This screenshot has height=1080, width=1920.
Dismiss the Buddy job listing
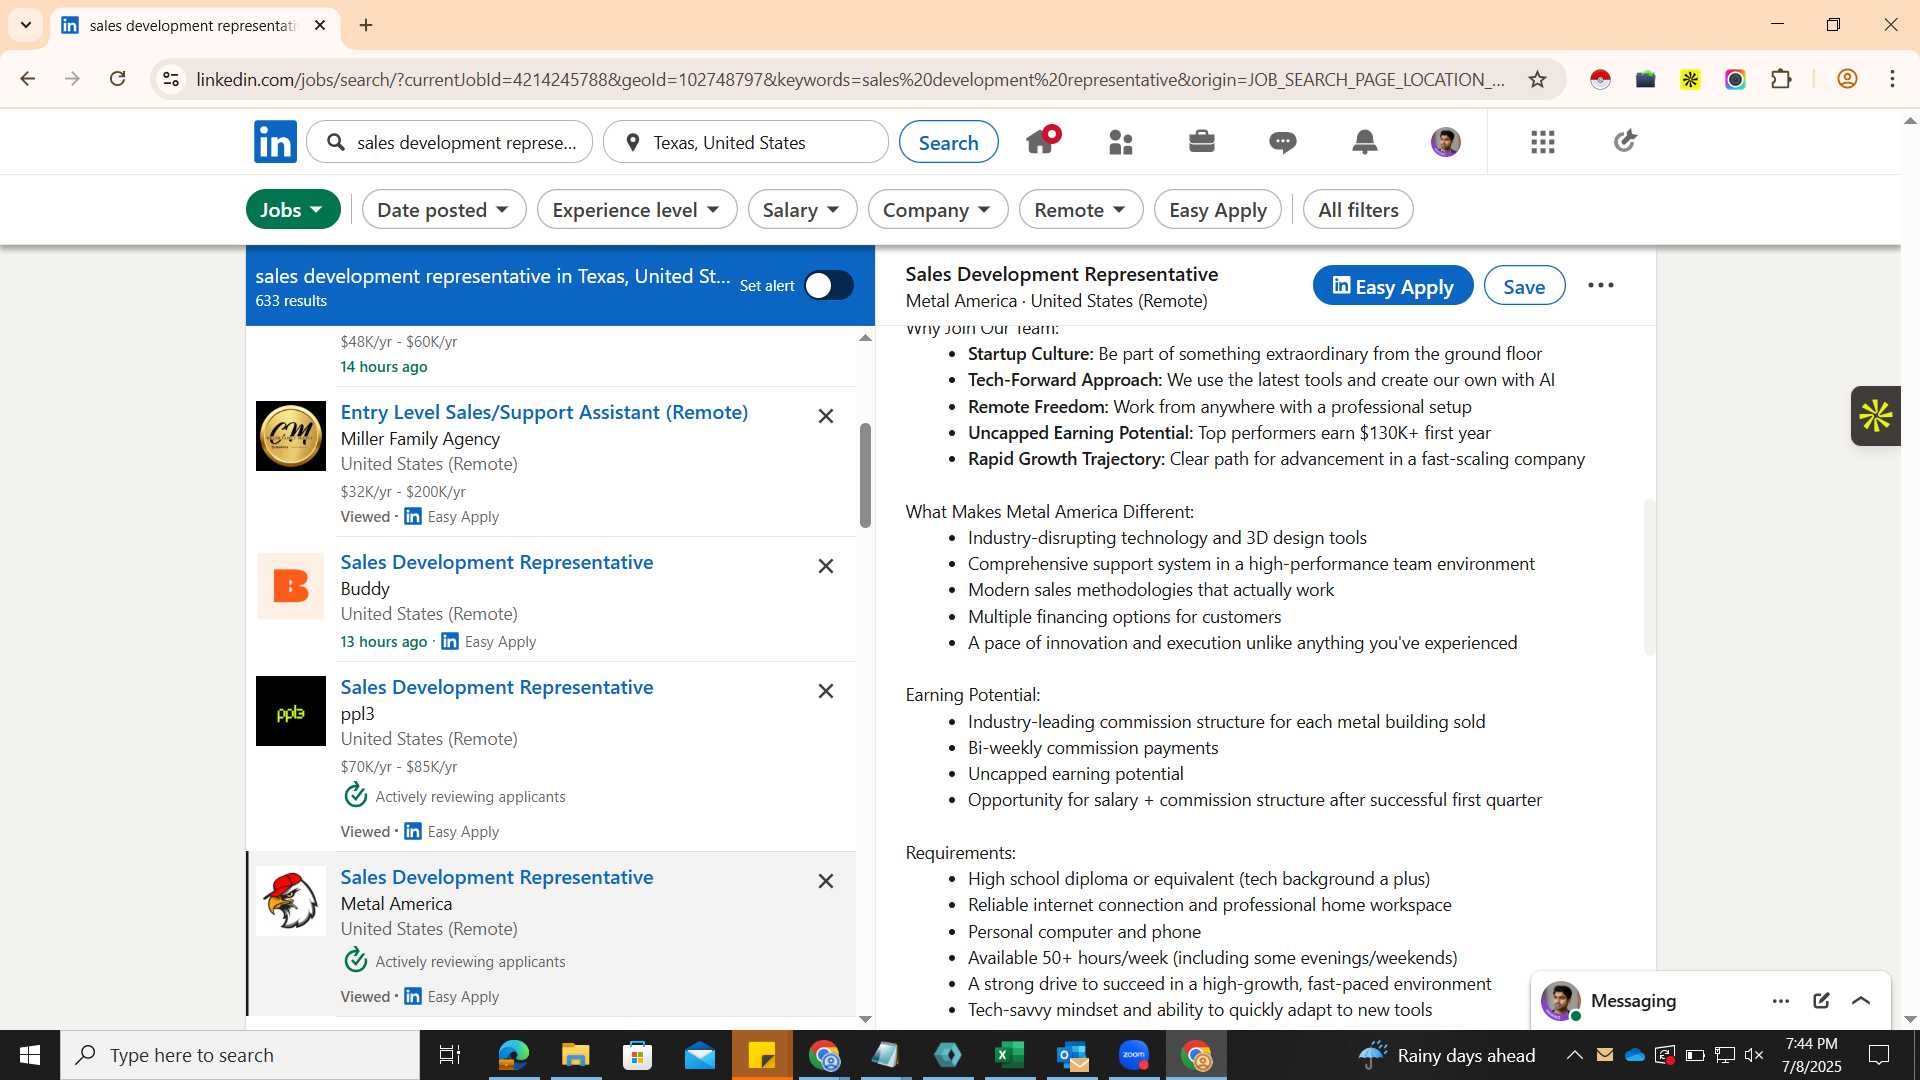[826, 566]
